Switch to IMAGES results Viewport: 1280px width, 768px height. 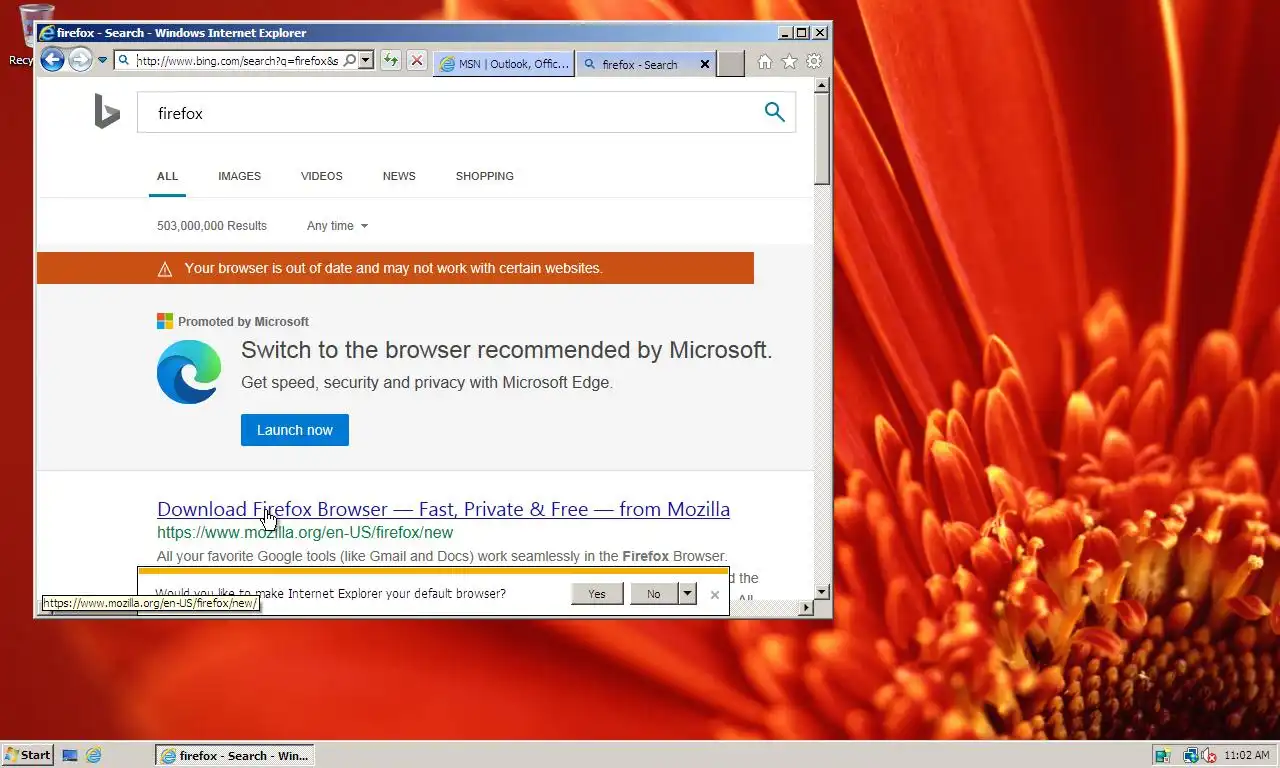[x=239, y=176]
